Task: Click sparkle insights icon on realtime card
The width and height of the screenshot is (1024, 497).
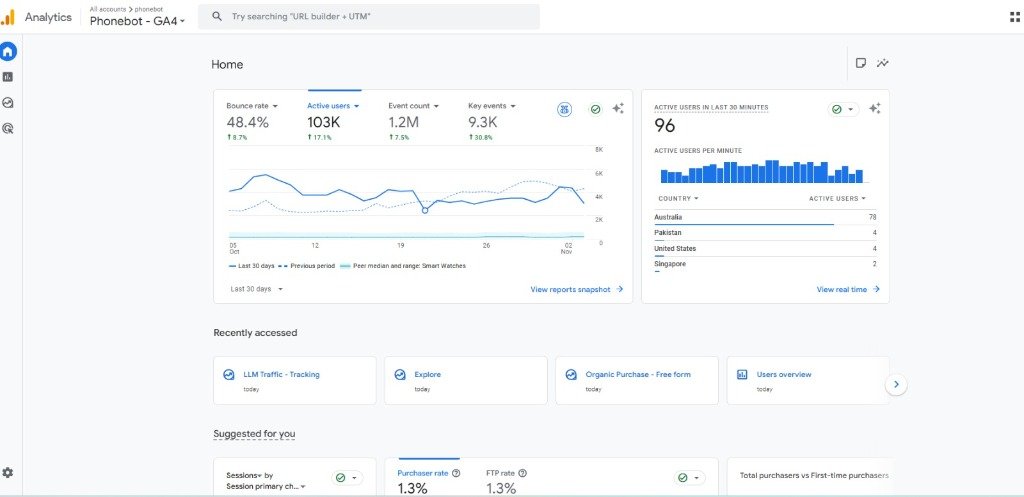Action: pos(875,109)
